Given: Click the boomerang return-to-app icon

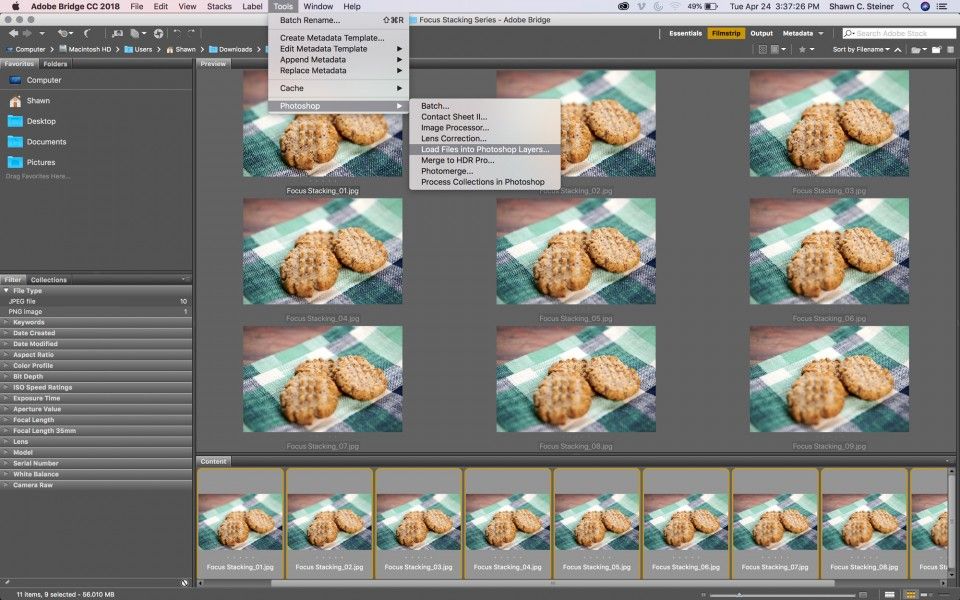Looking at the screenshot, I should [x=88, y=33].
